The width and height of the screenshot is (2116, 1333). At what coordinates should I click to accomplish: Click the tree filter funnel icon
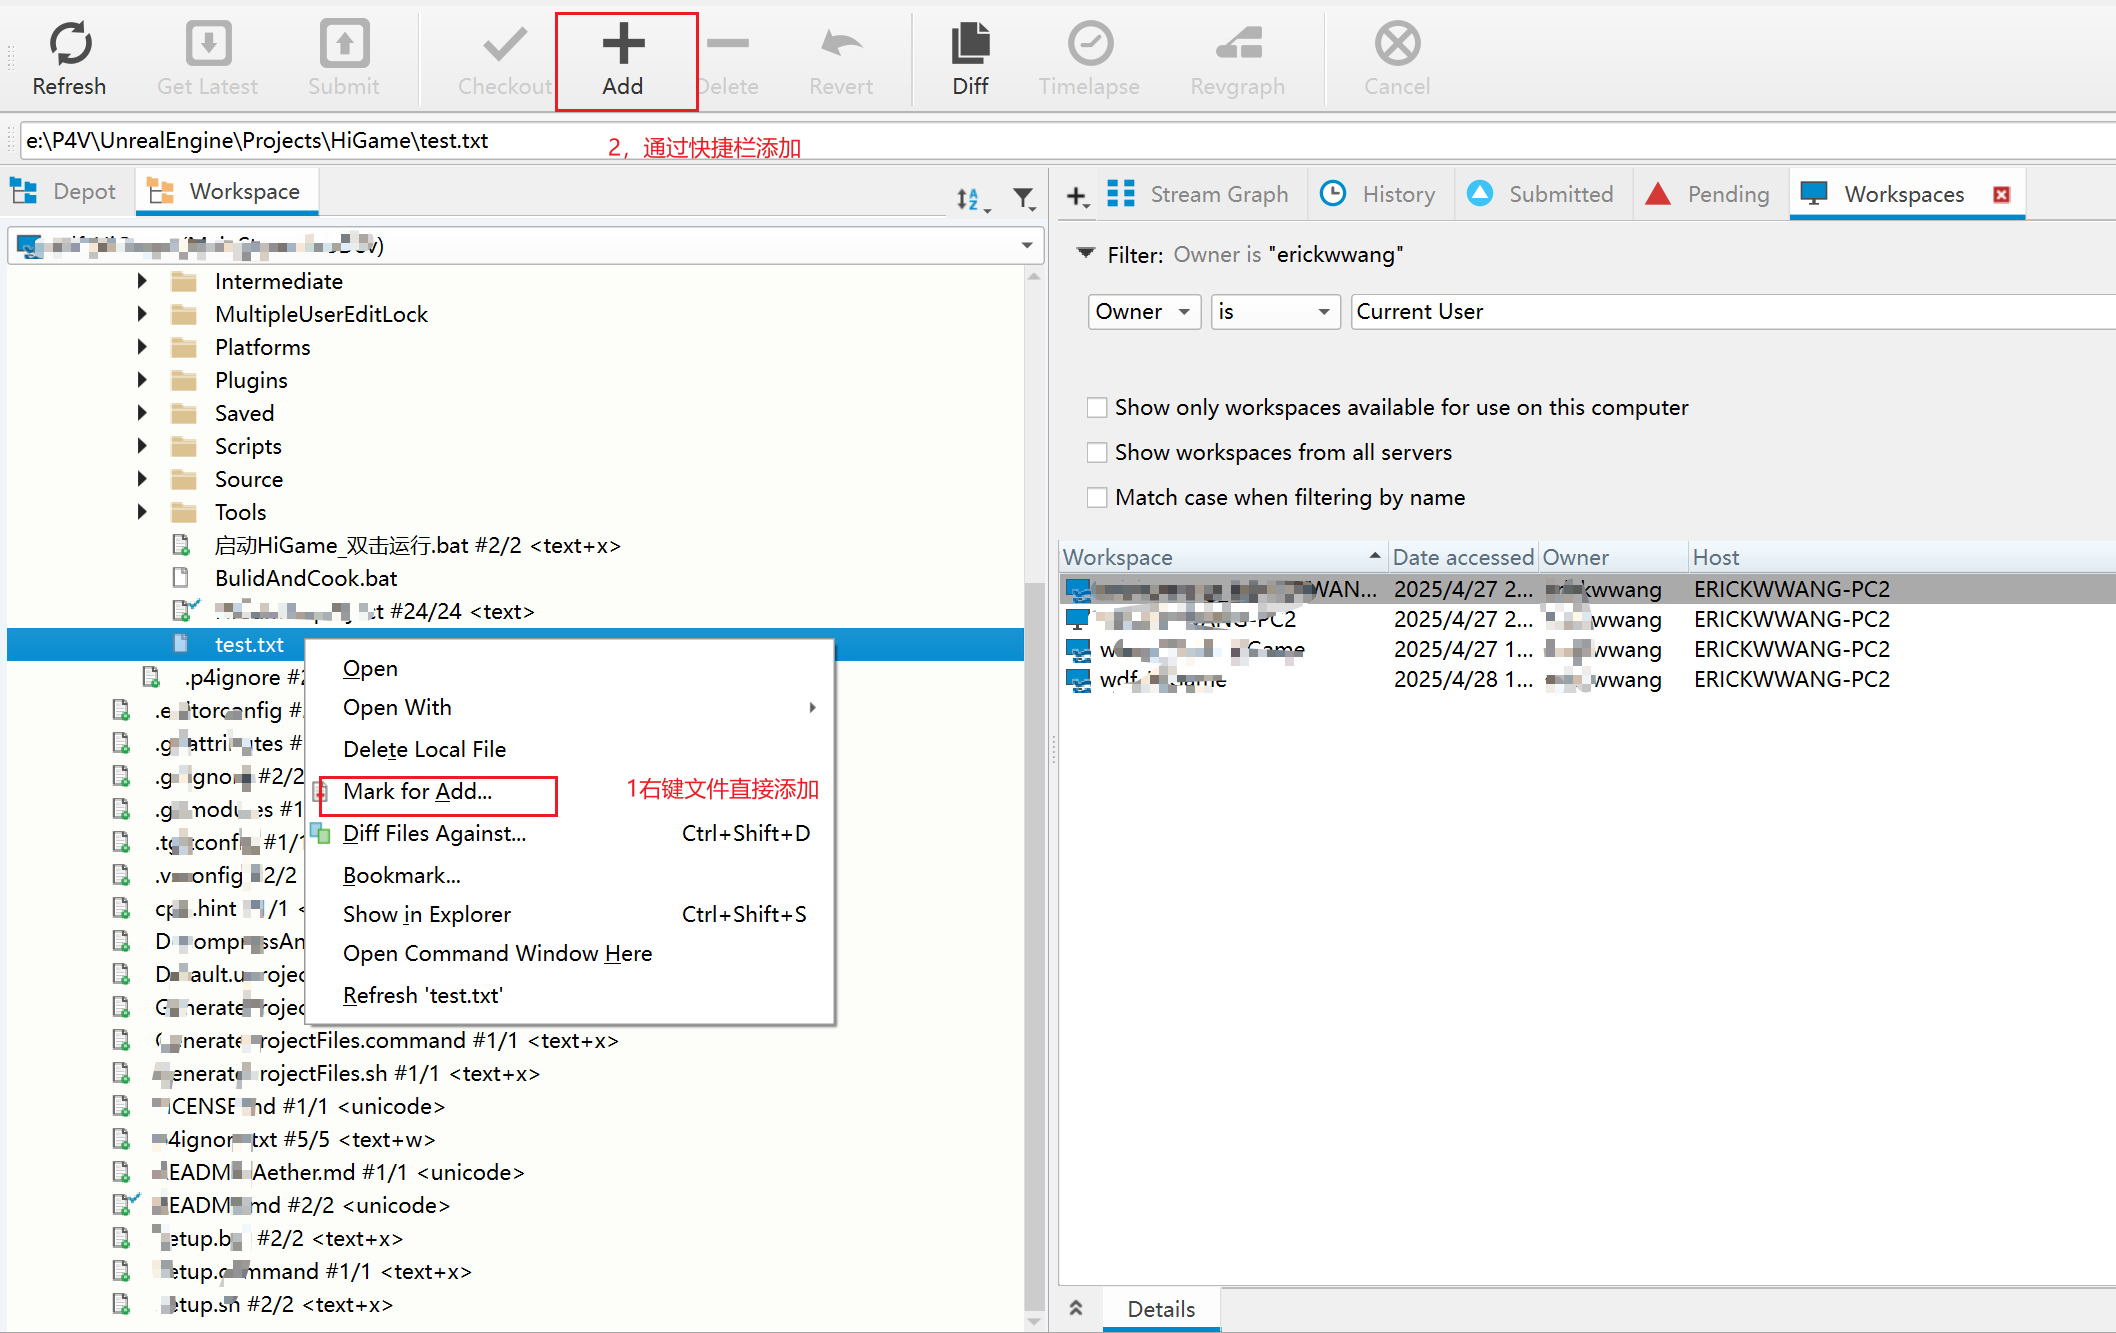click(1023, 199)
